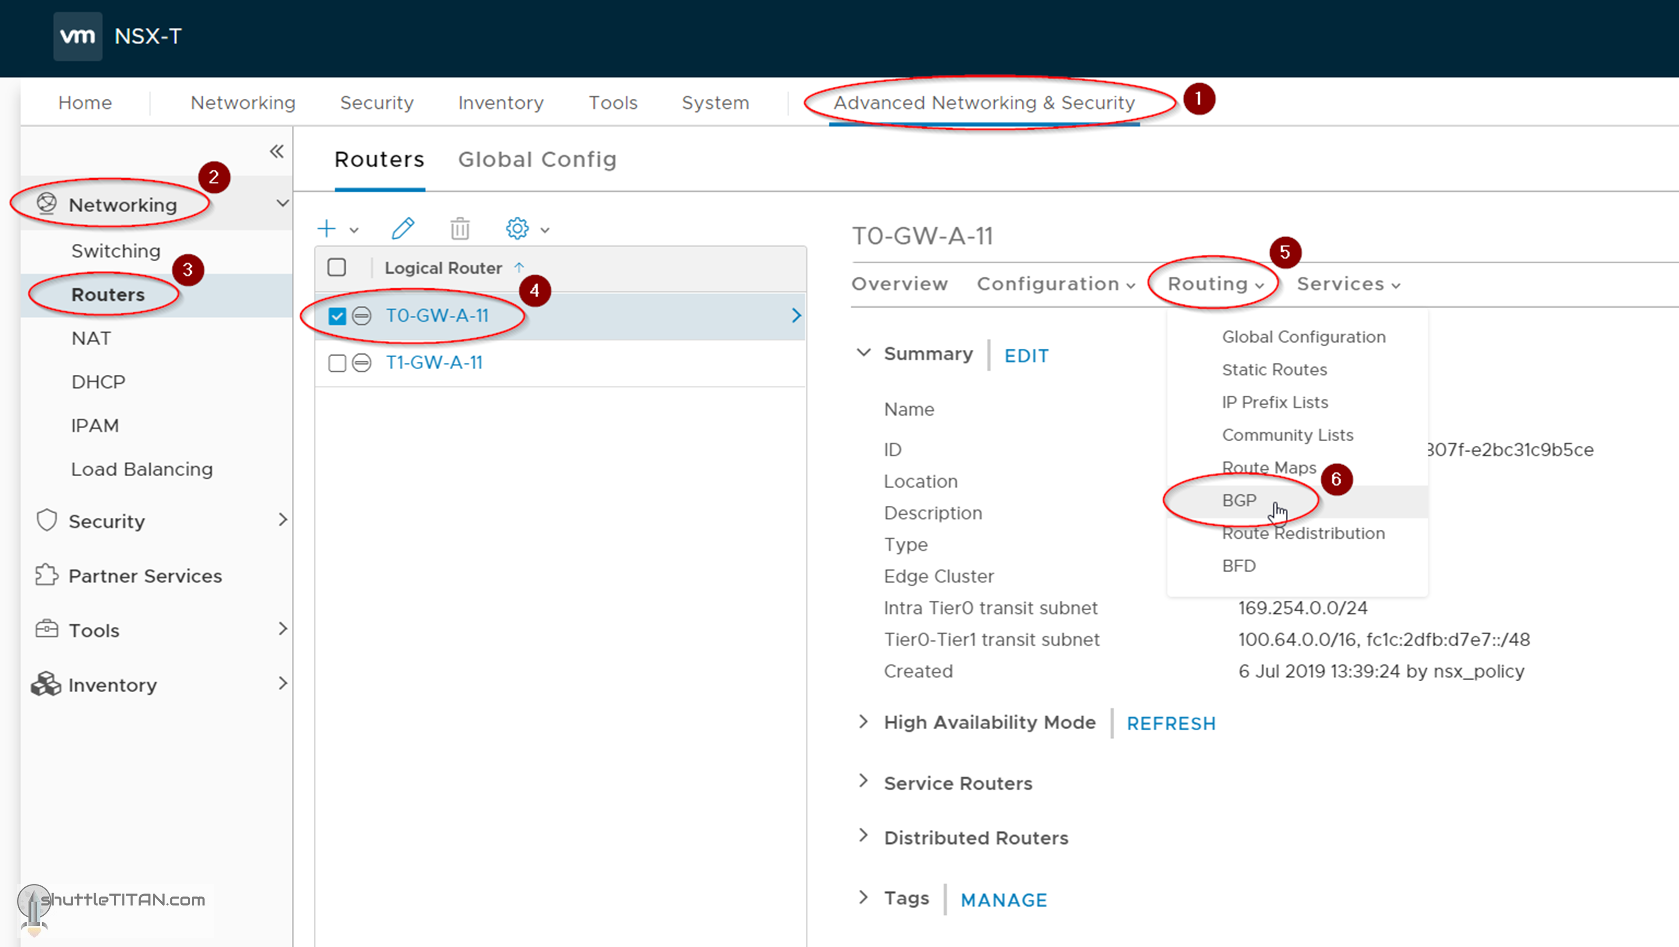This screenshot has height=947, width=1679.
Task: Select the Security shield icon in sidebar
Action: (47, 520)
